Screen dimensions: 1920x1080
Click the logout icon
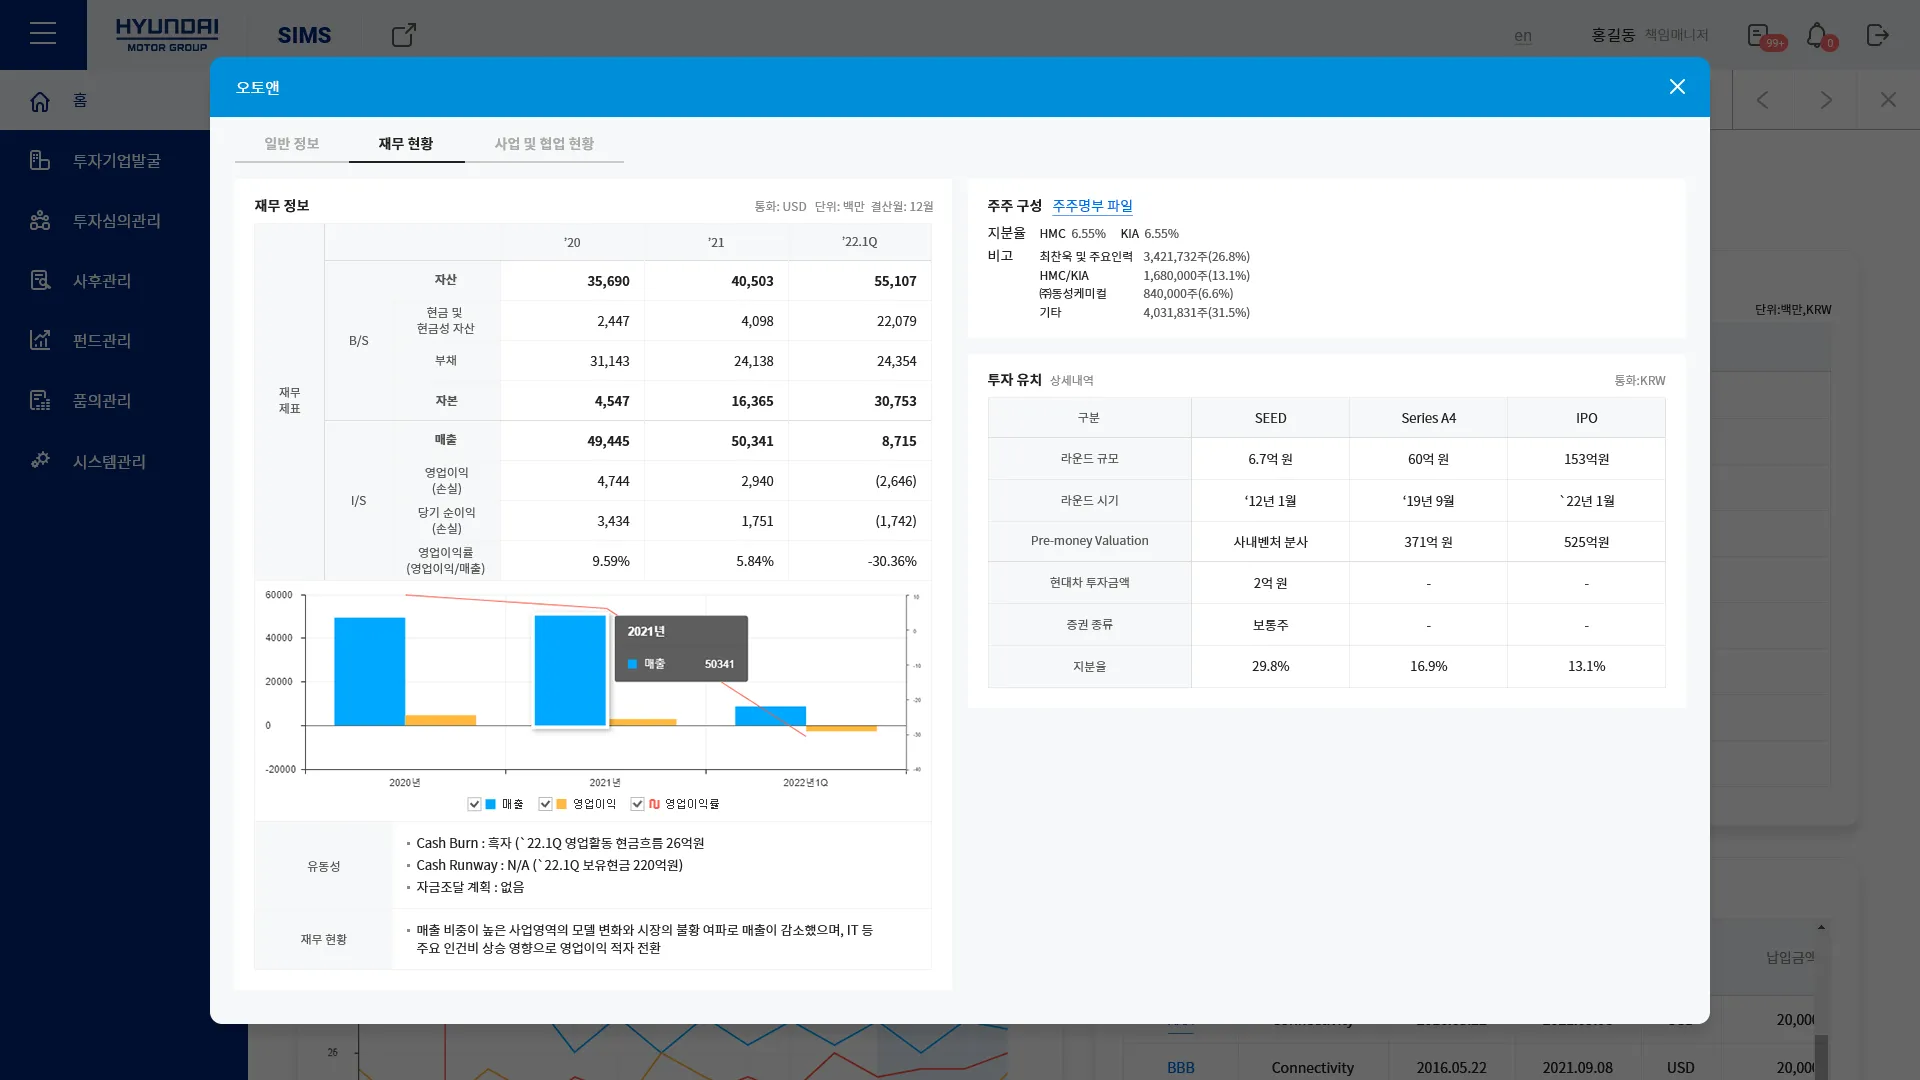pos(1877,35)
